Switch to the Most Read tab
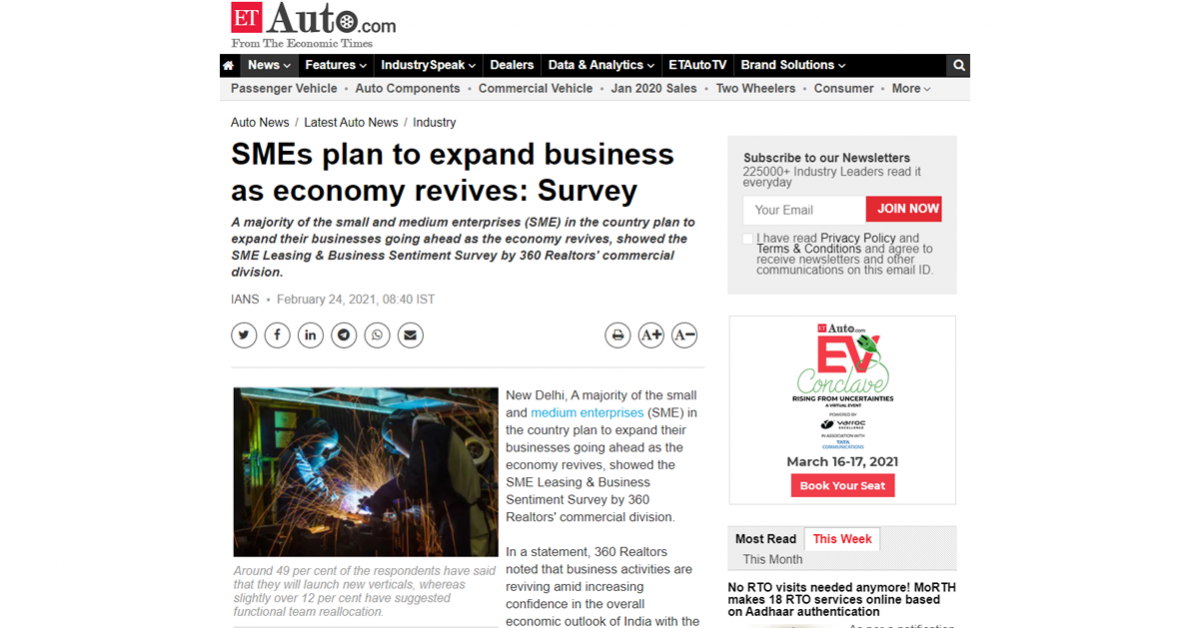Viewport: 1200px width, 628px height. [x=766, y=539]
